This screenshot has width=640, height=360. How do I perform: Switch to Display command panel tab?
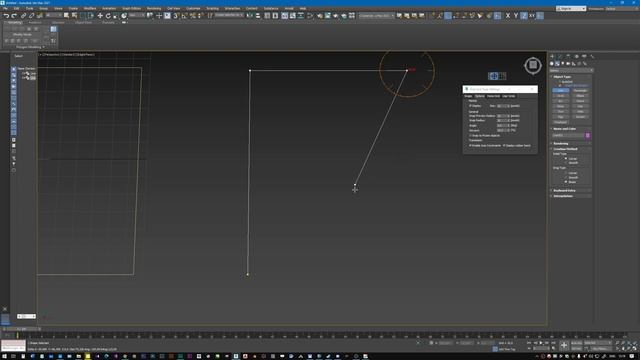tap(584, 56)
